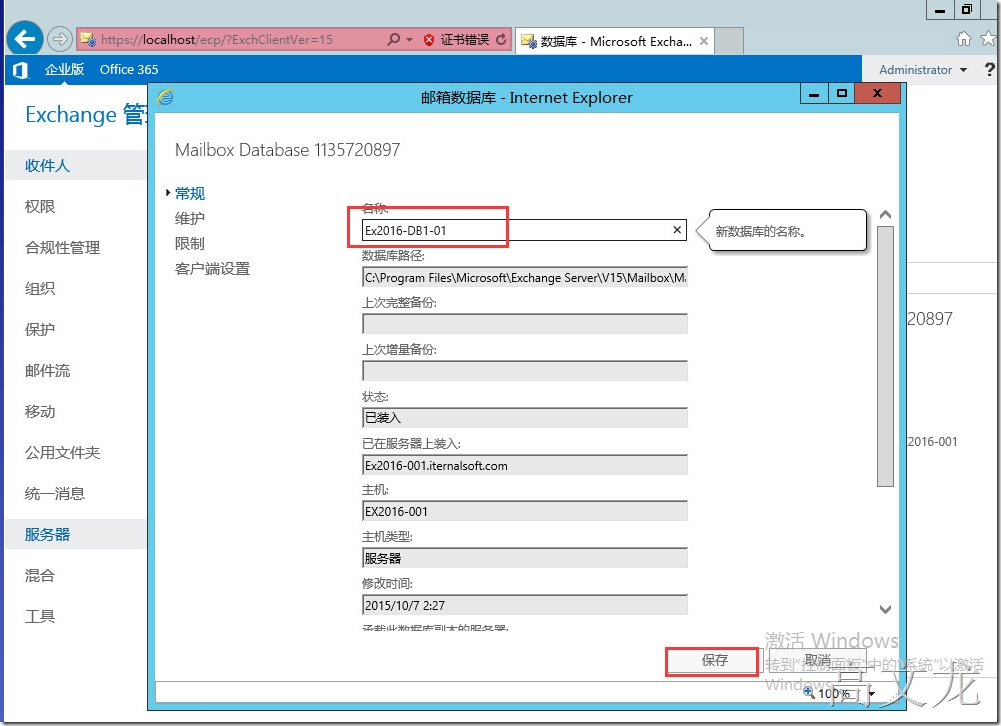1001x726 pixels.
Task: Open the browser home icon
Action: (963, 39)
